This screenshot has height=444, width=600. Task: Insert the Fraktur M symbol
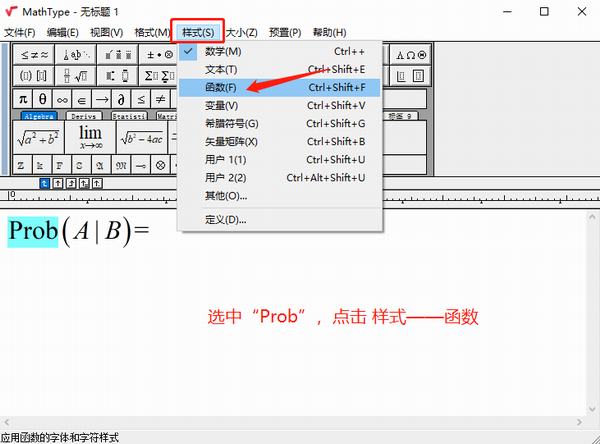pyautogui.click(x=121, y=165)
